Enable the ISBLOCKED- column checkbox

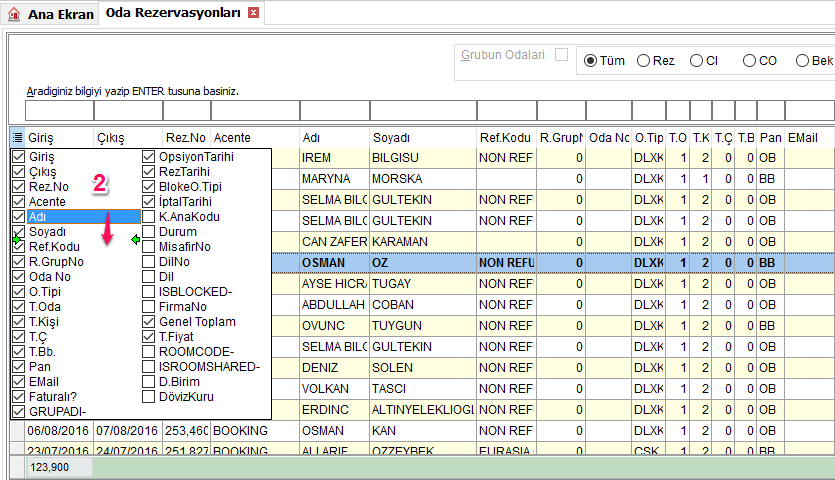pyautogui.click(x=149, y=291)
